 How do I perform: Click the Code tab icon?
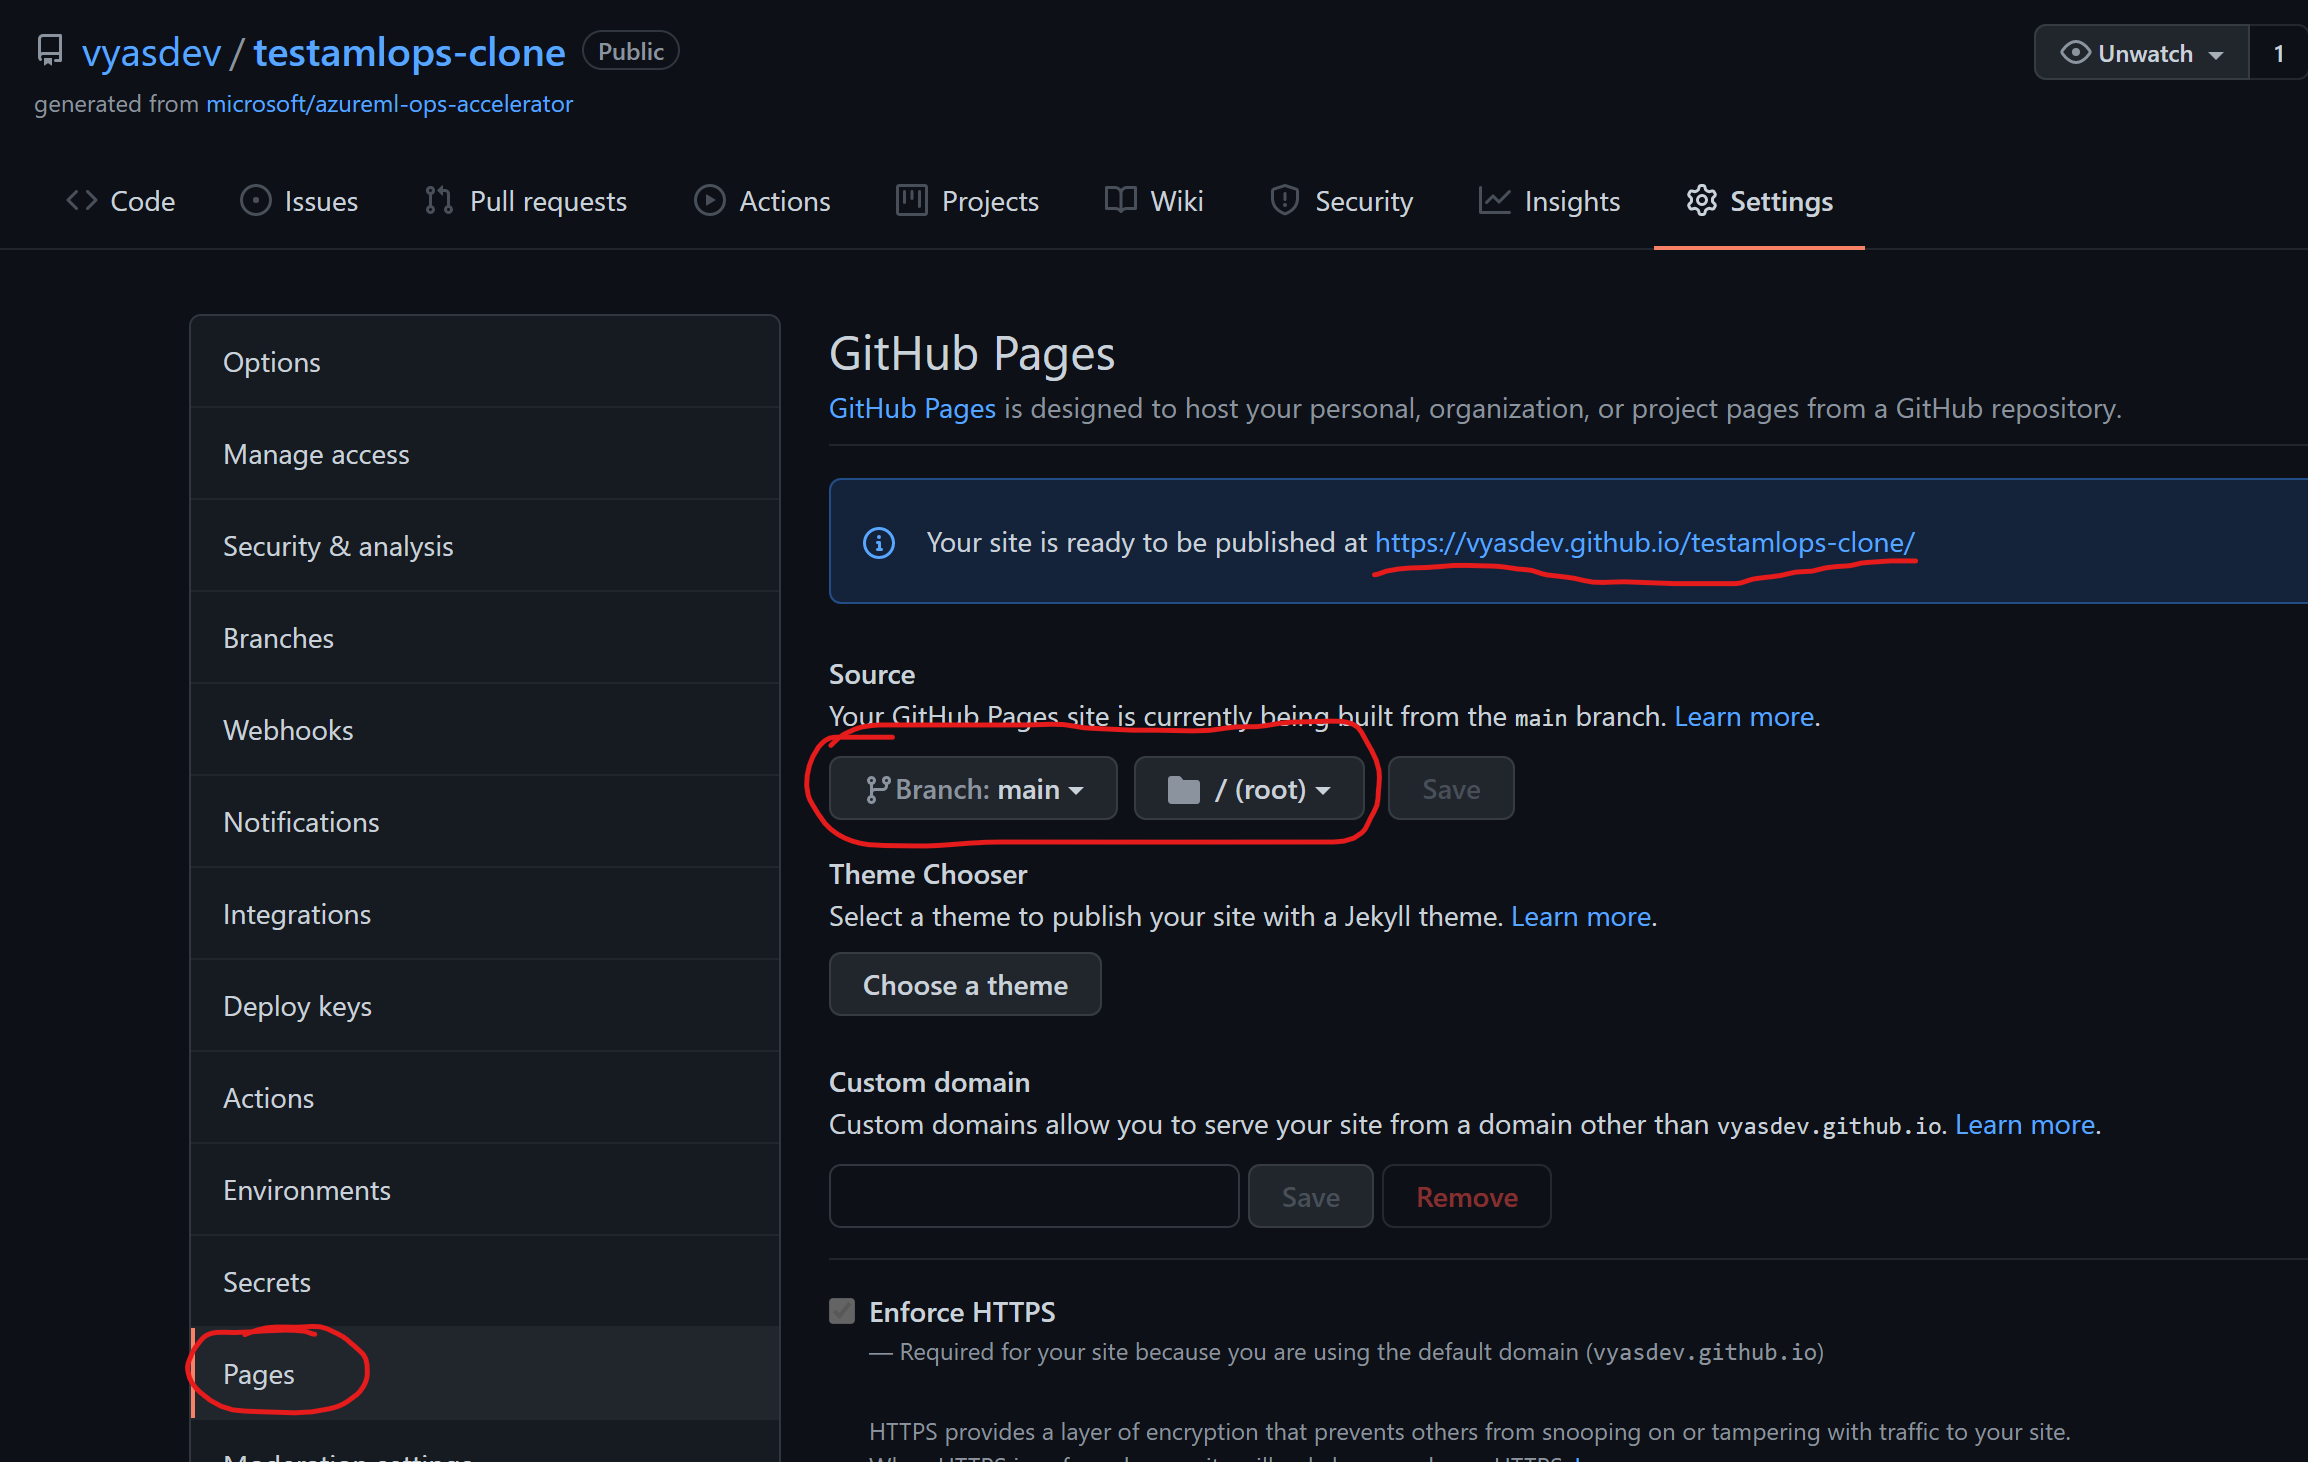(82, 201)
